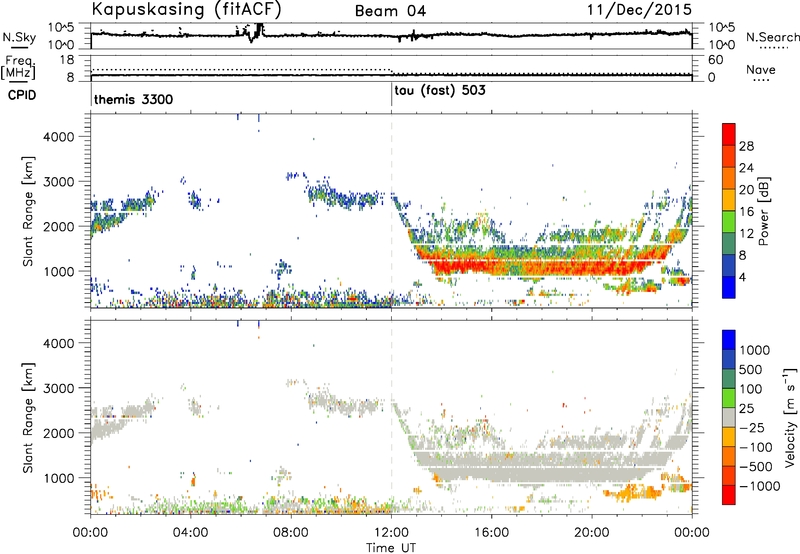Click the "Time UT" axis title
This screenshot has height=554, width=800.
[391, 548]
